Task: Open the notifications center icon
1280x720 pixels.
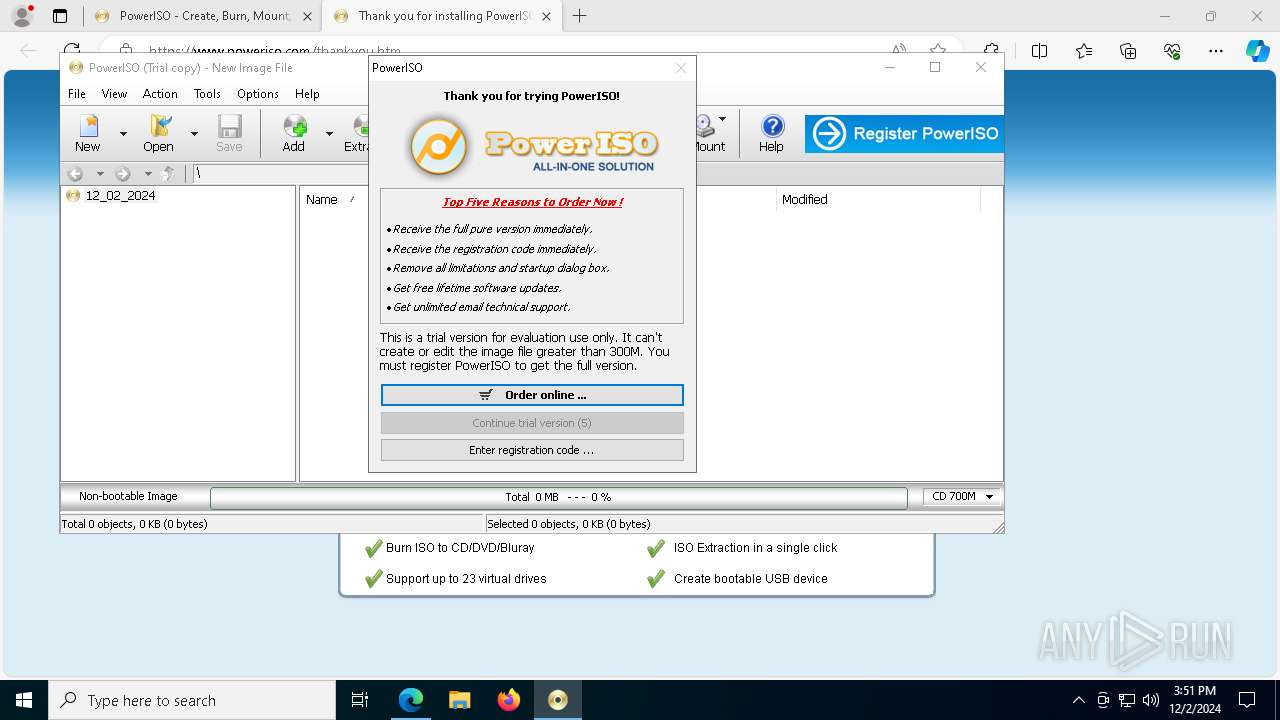Action: point(1247,700)
